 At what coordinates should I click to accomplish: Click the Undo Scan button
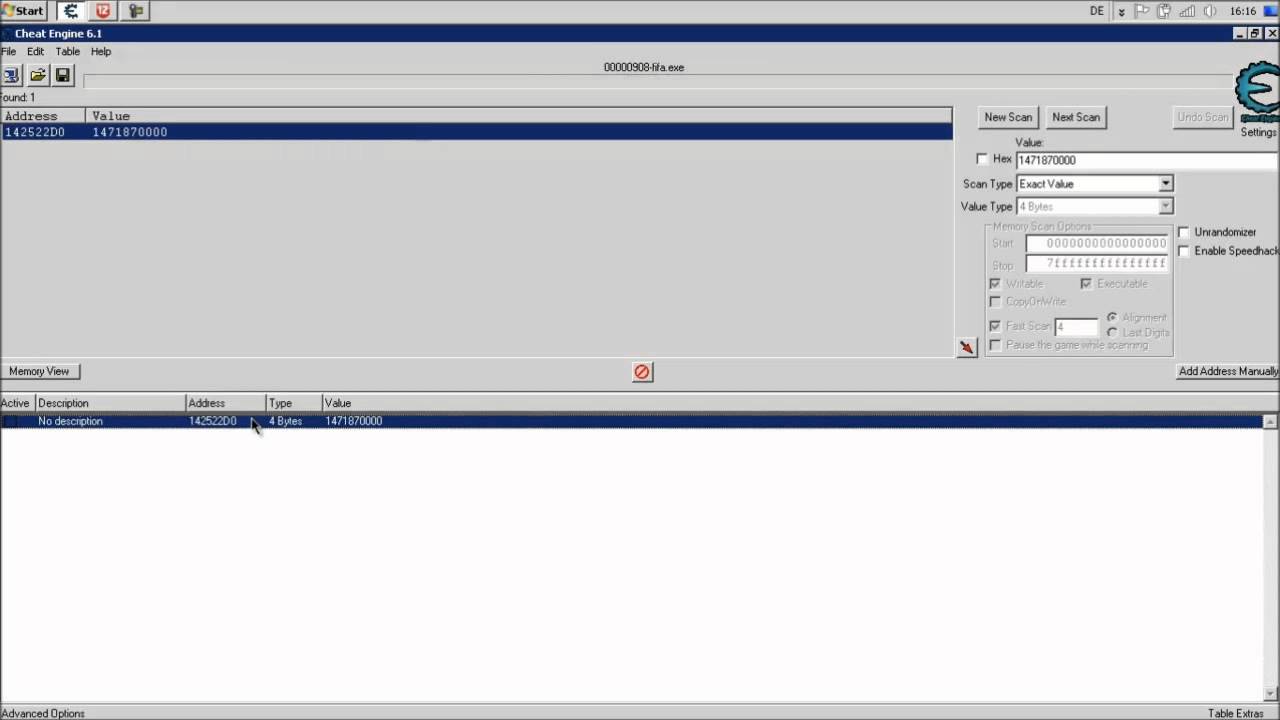tap(1203, 117)
